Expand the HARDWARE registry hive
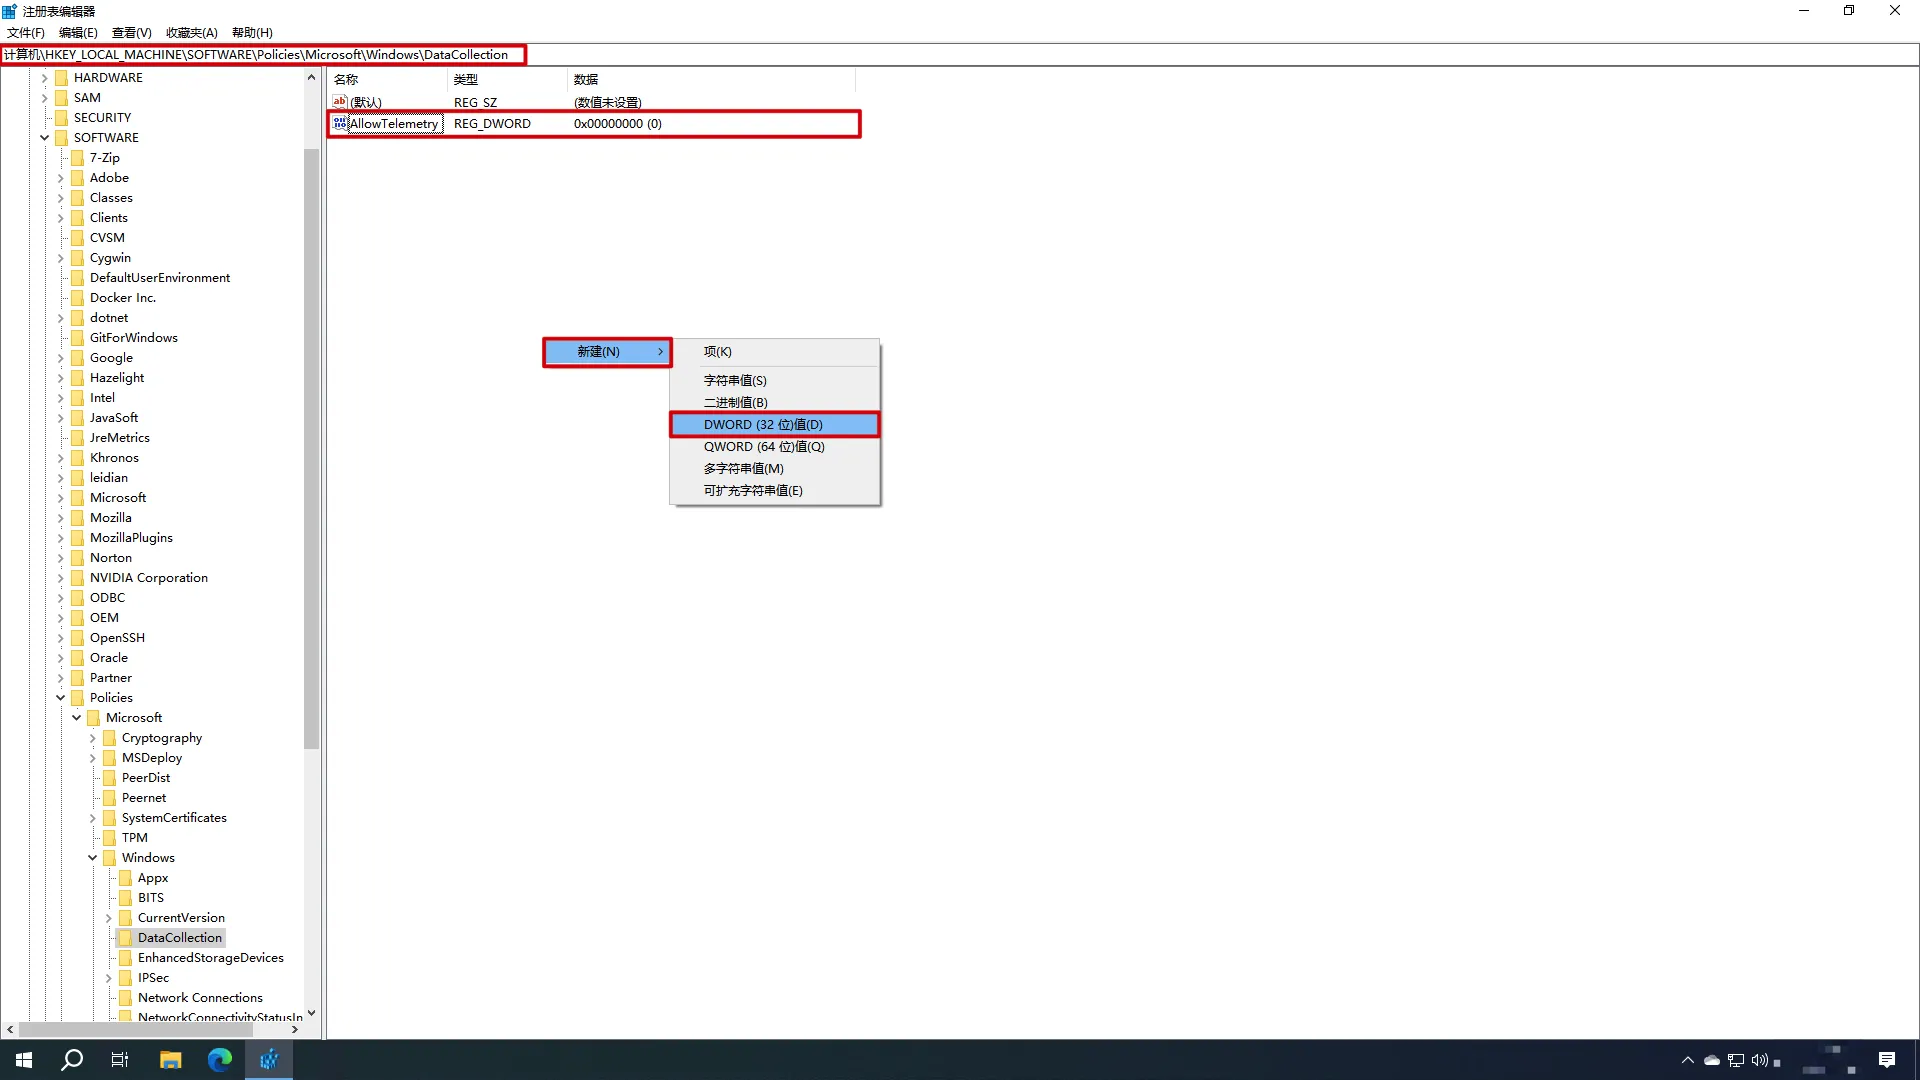This screenshot has width=1920, height=1080. click(x=45, y=78)
